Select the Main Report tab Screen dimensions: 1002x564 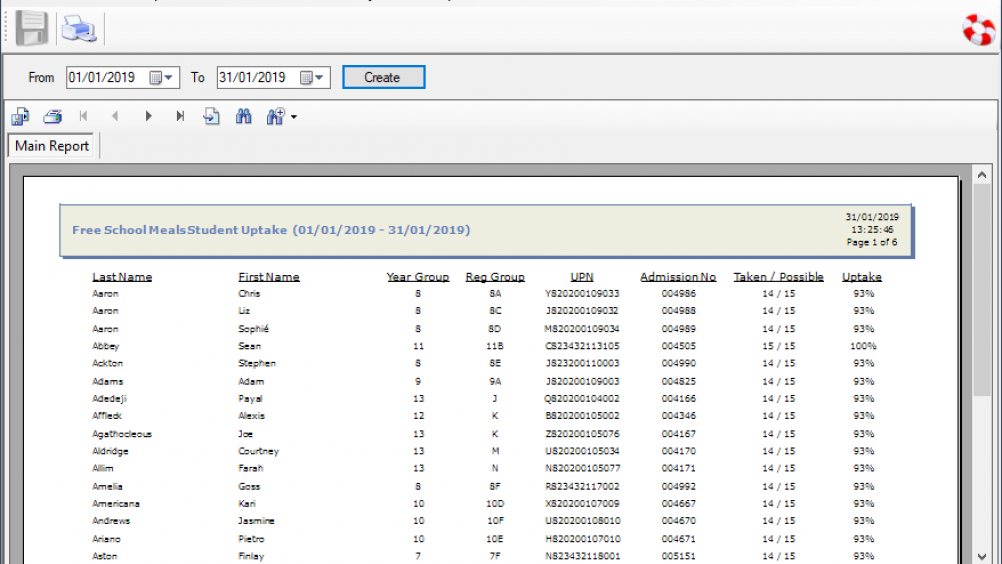pyautogui.click(x=52, y=146)
